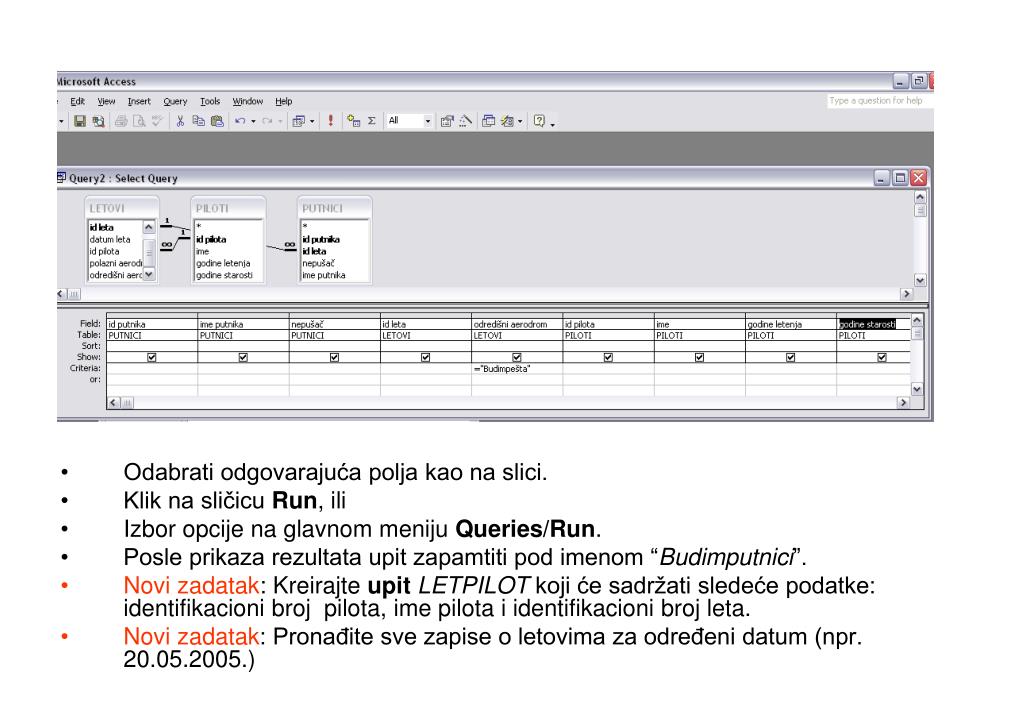Click the 'godine starosti' field cell in grid
1023x708 pixels.
tap(873, 324)
